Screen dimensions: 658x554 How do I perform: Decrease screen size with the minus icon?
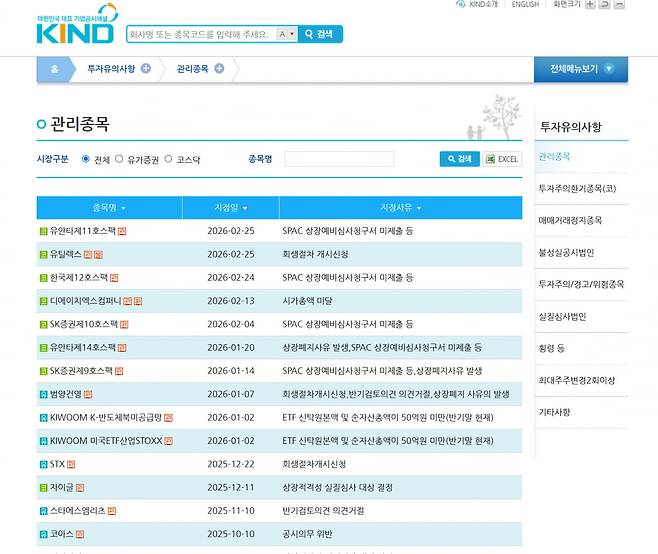pyautogui.click(x=619, y=5)
